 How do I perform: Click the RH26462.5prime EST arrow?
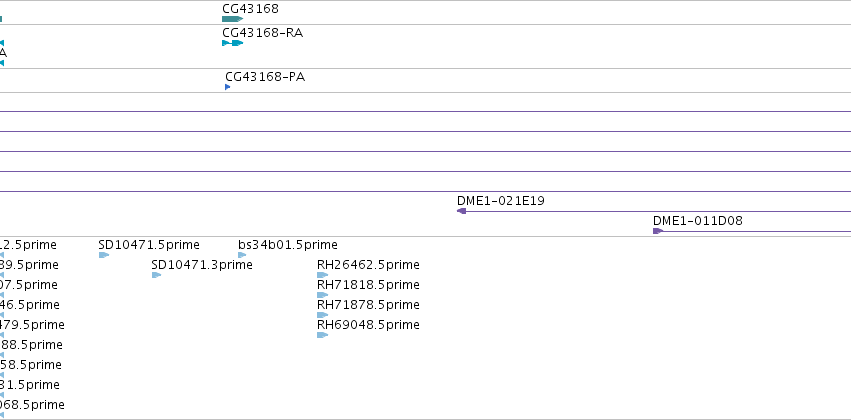point(322,275)
